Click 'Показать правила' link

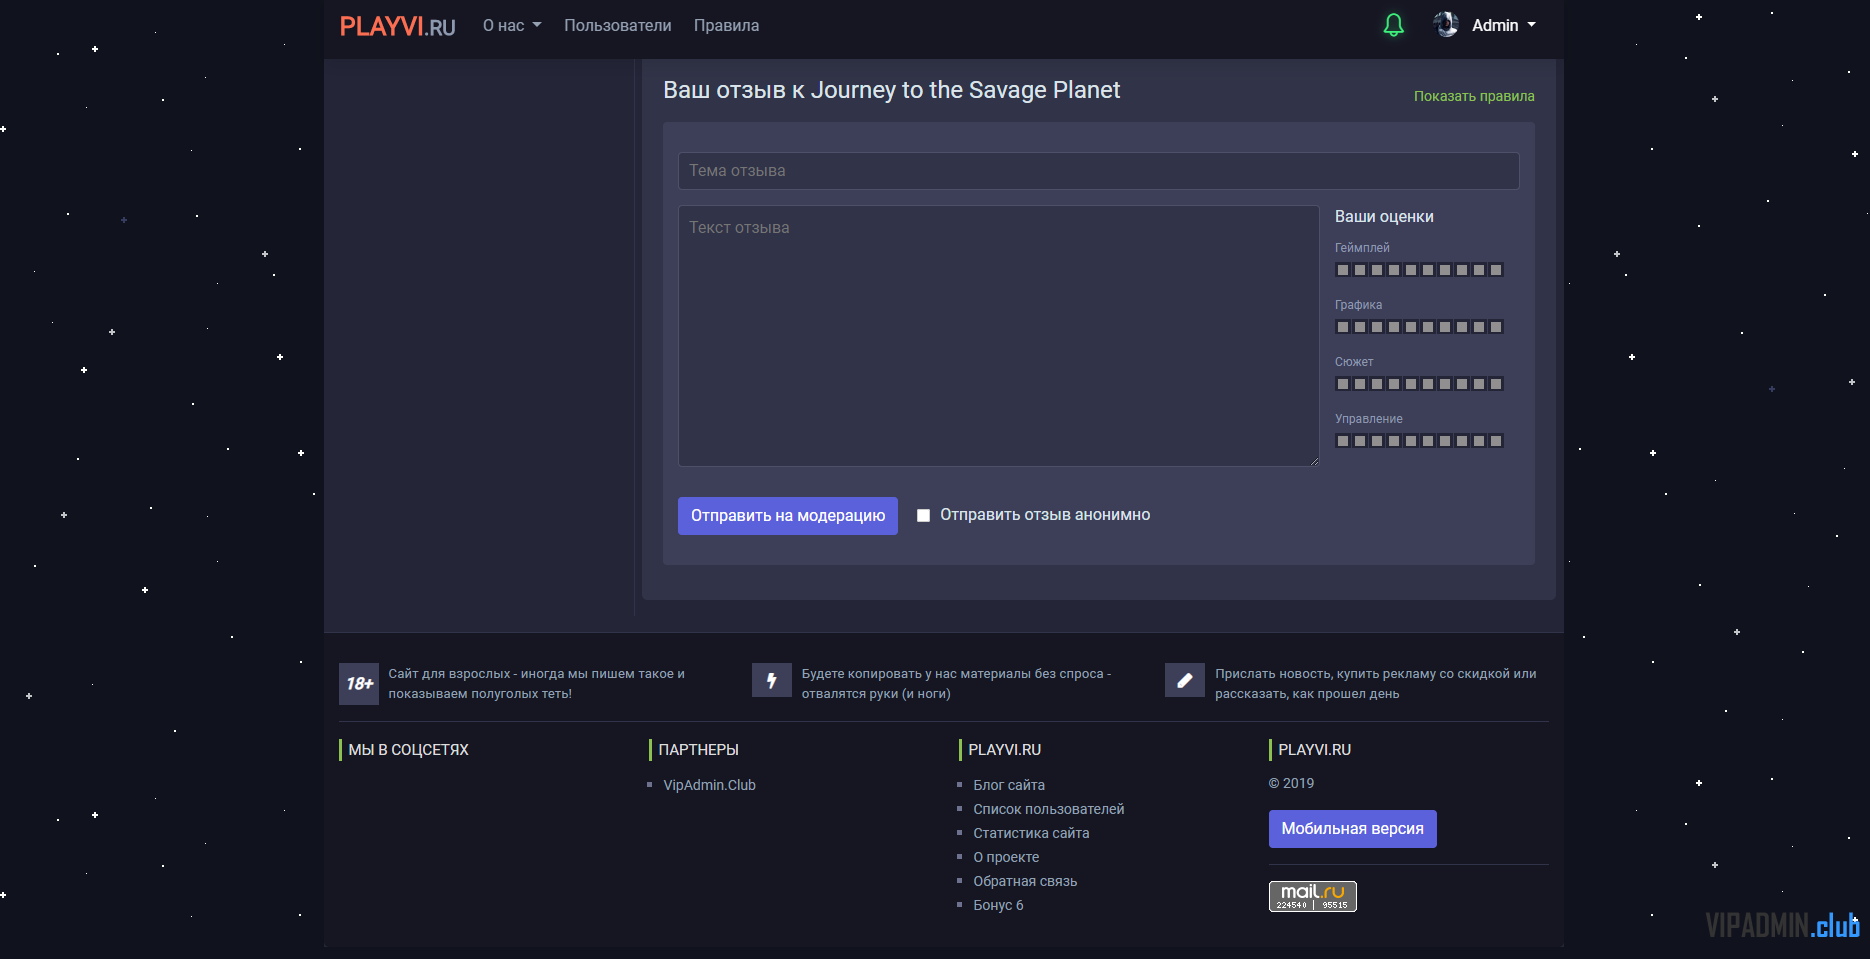[x=1474, y=96]
